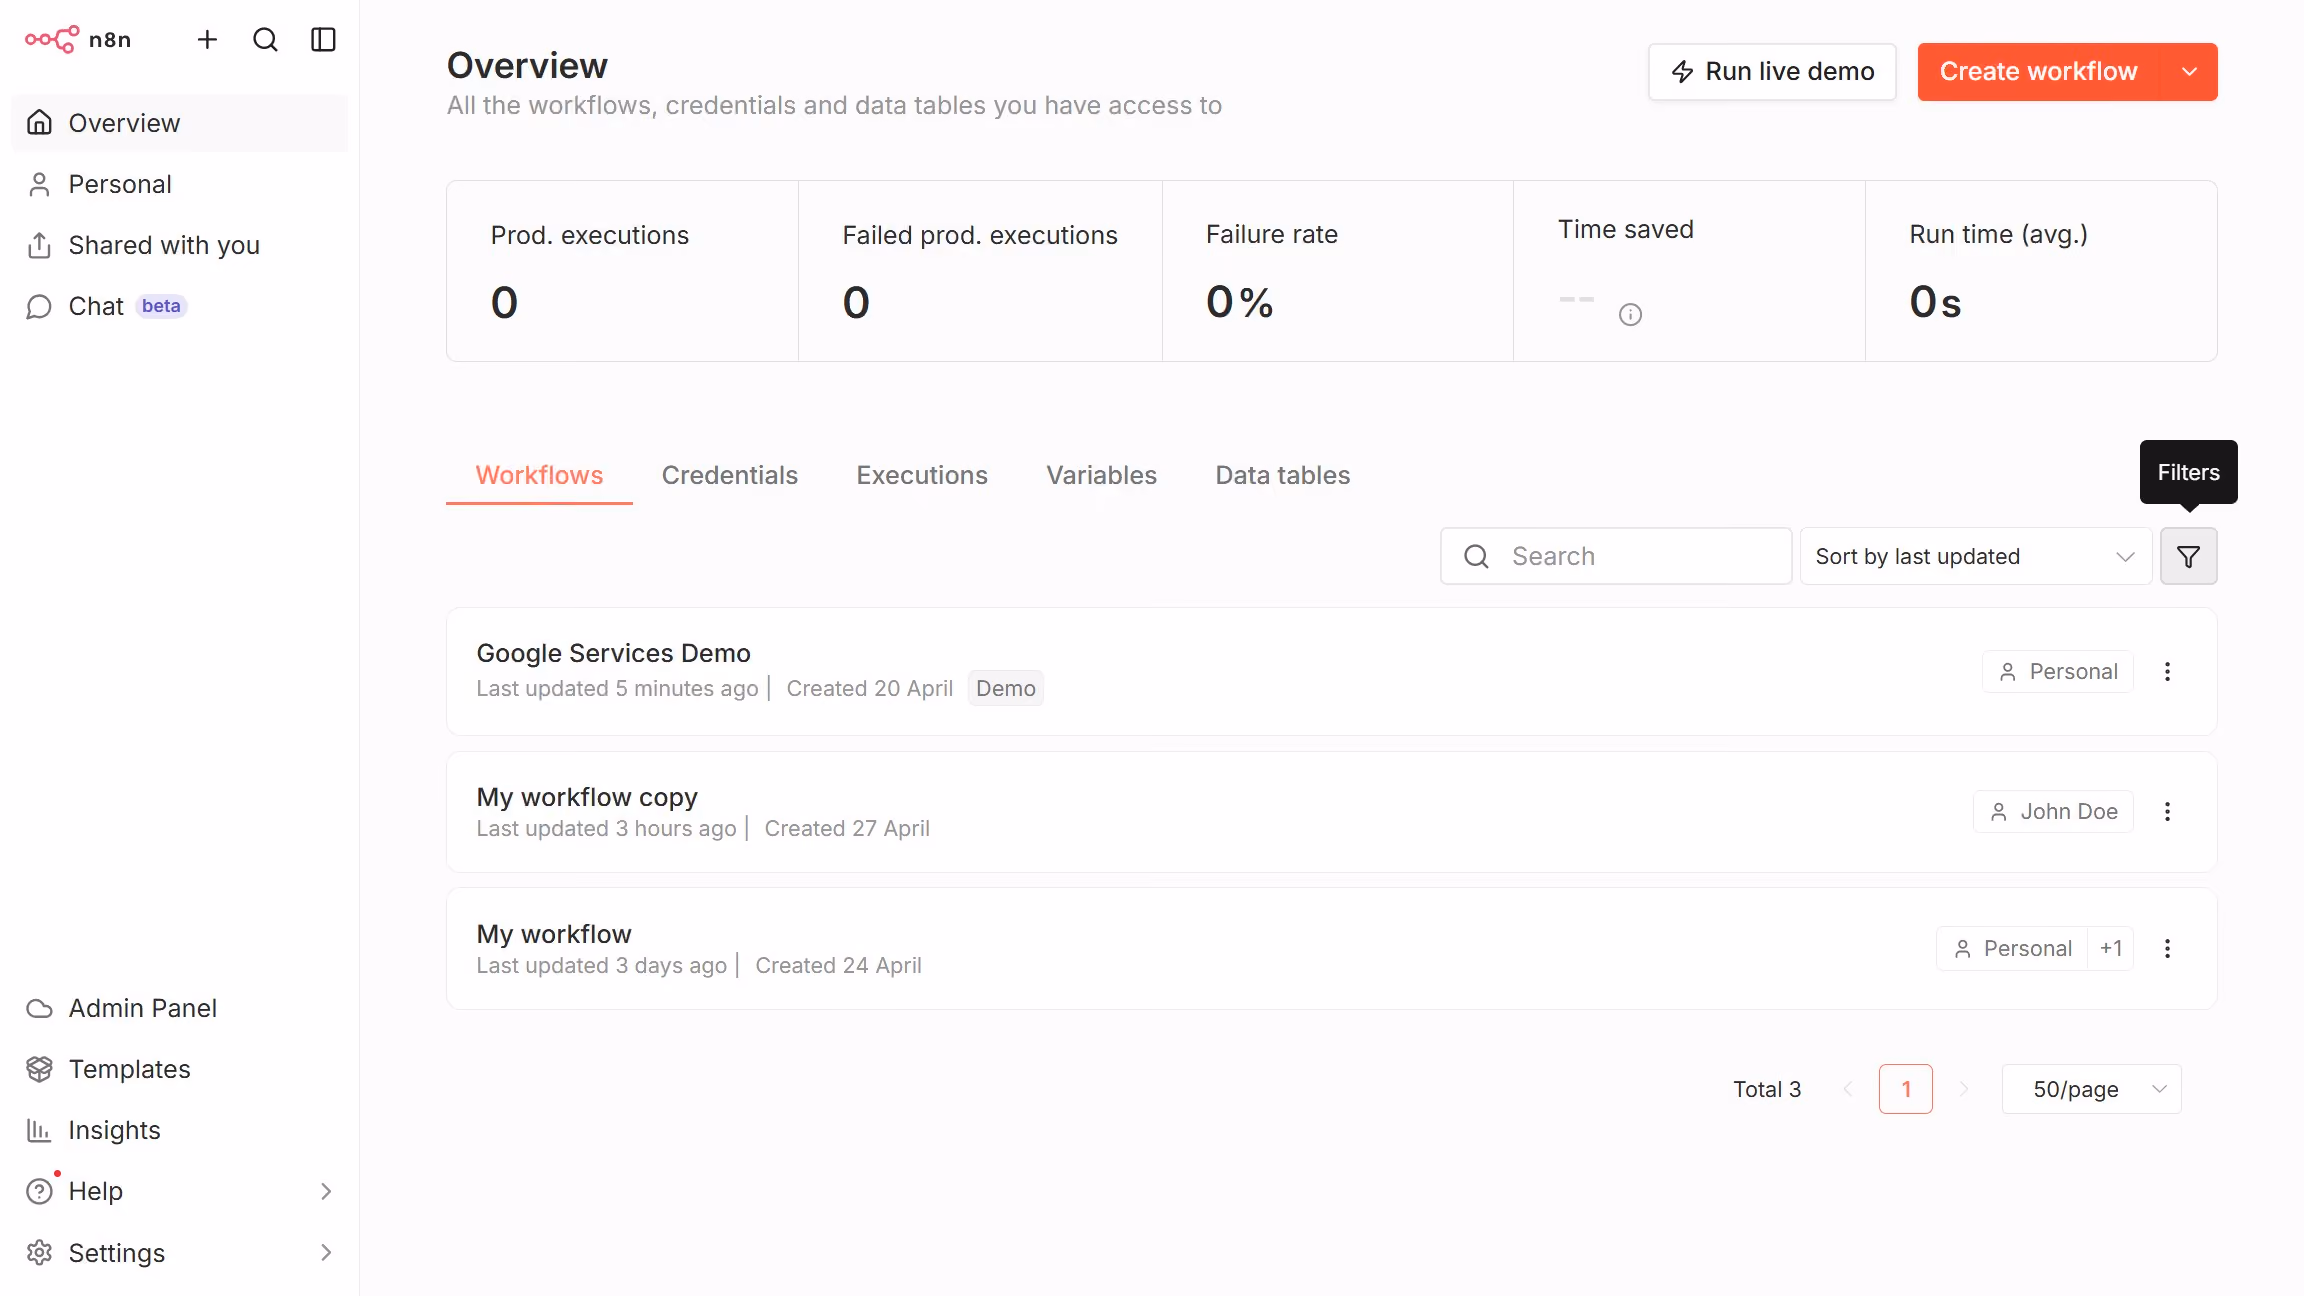Open Create workflow dropdown arrow
The image size is (2304, 1296).
click(2190, 72)
